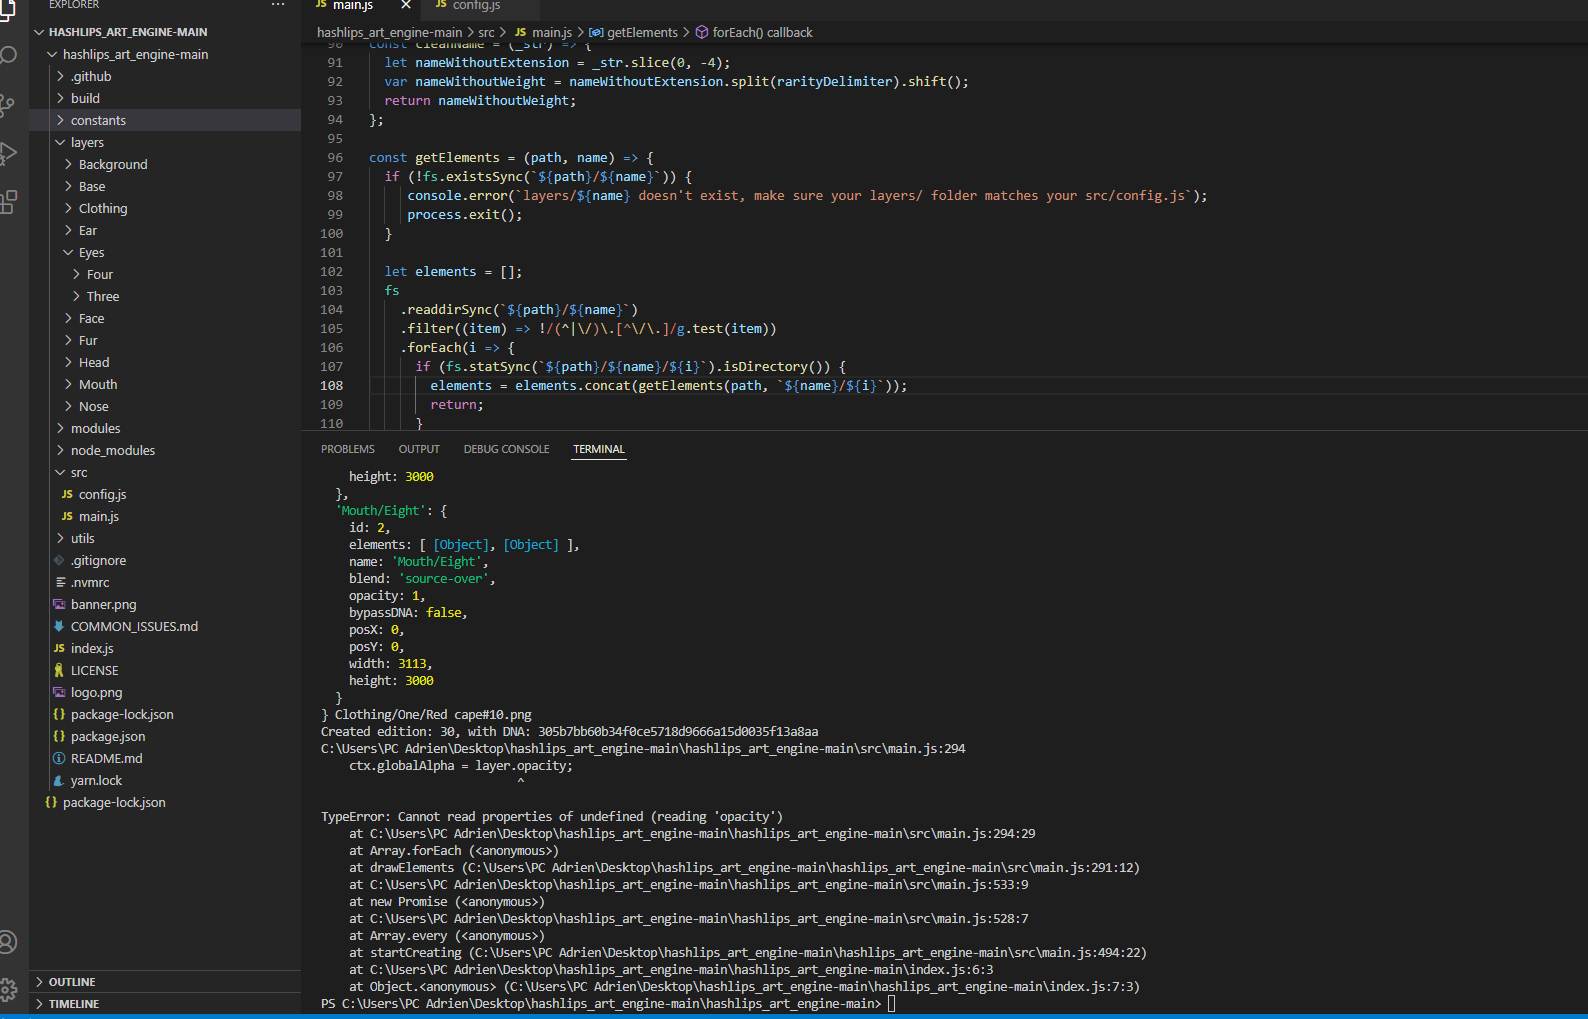Click the src breadcrumb segment
The image size is (1588, 1019).
point(486,32)
